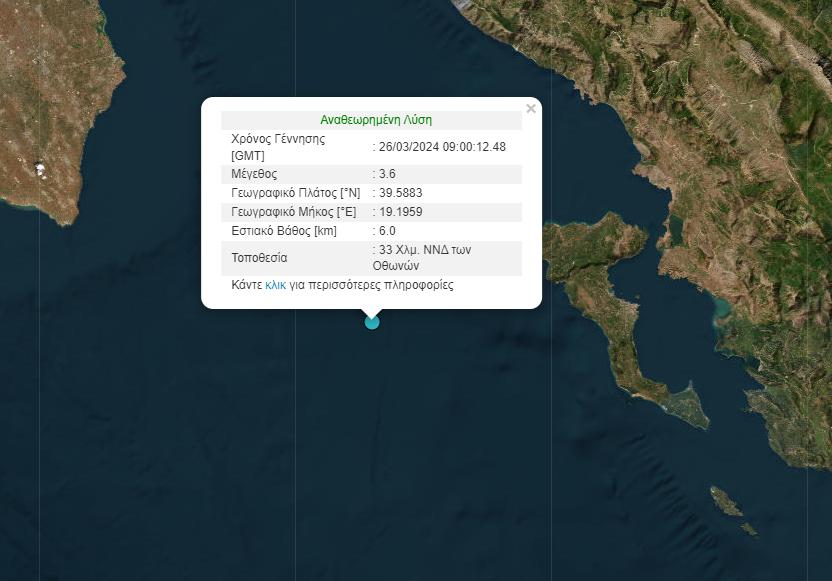Viewport: 832px width, 581px height.
Task: Click the teal earthquake epicenter marker
Action: (x=372, y=322)
